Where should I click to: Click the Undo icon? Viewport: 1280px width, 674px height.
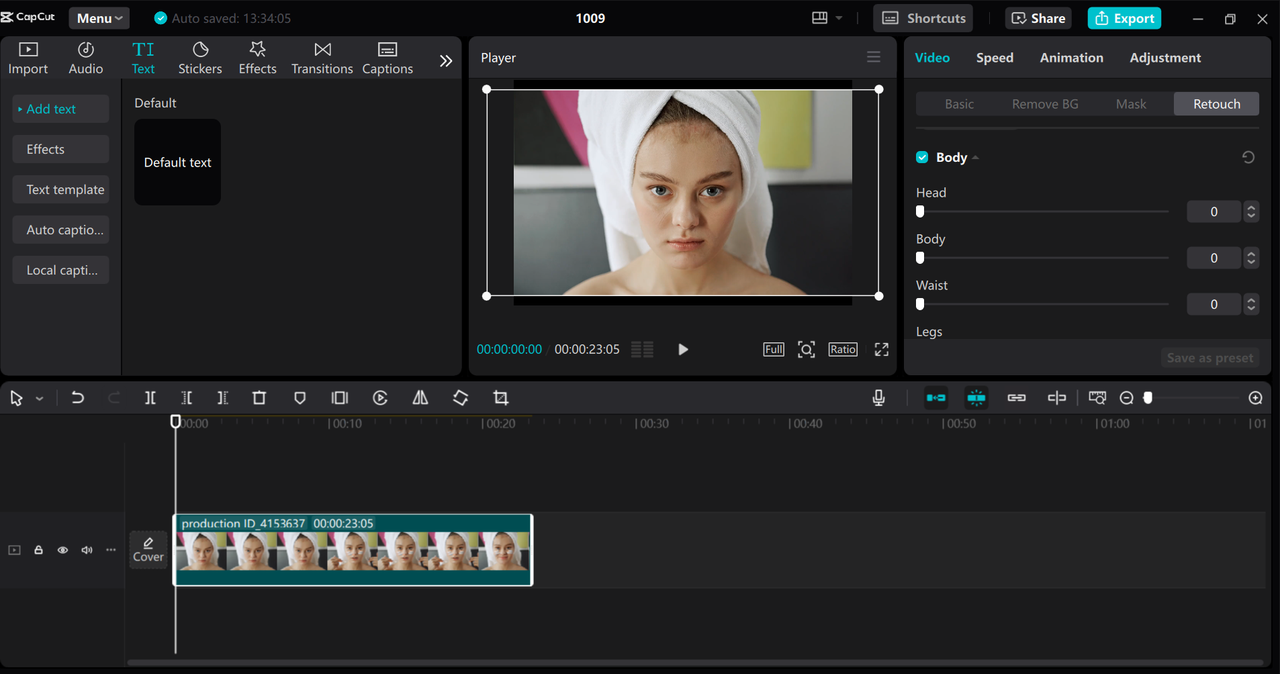pyautogui.click(x=77, y=398)
